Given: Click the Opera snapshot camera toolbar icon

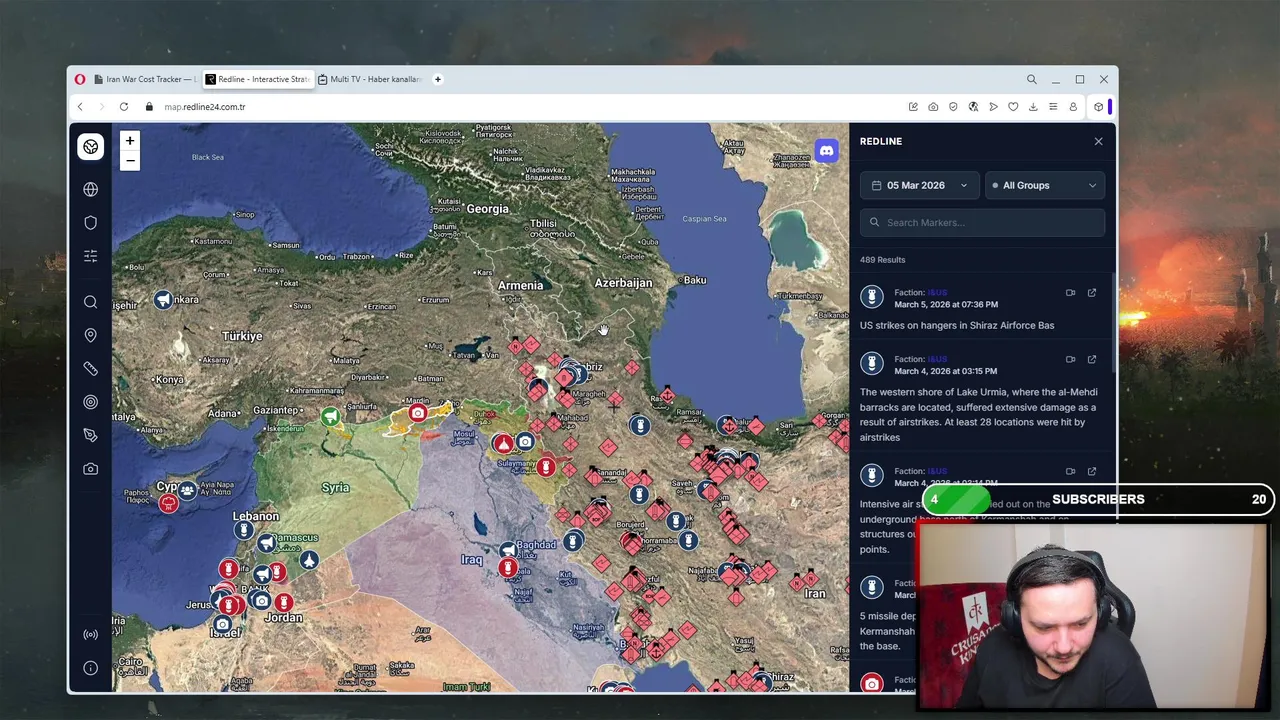Looking at the screenshot, I should pyautogui.click(x=933, y=107).
